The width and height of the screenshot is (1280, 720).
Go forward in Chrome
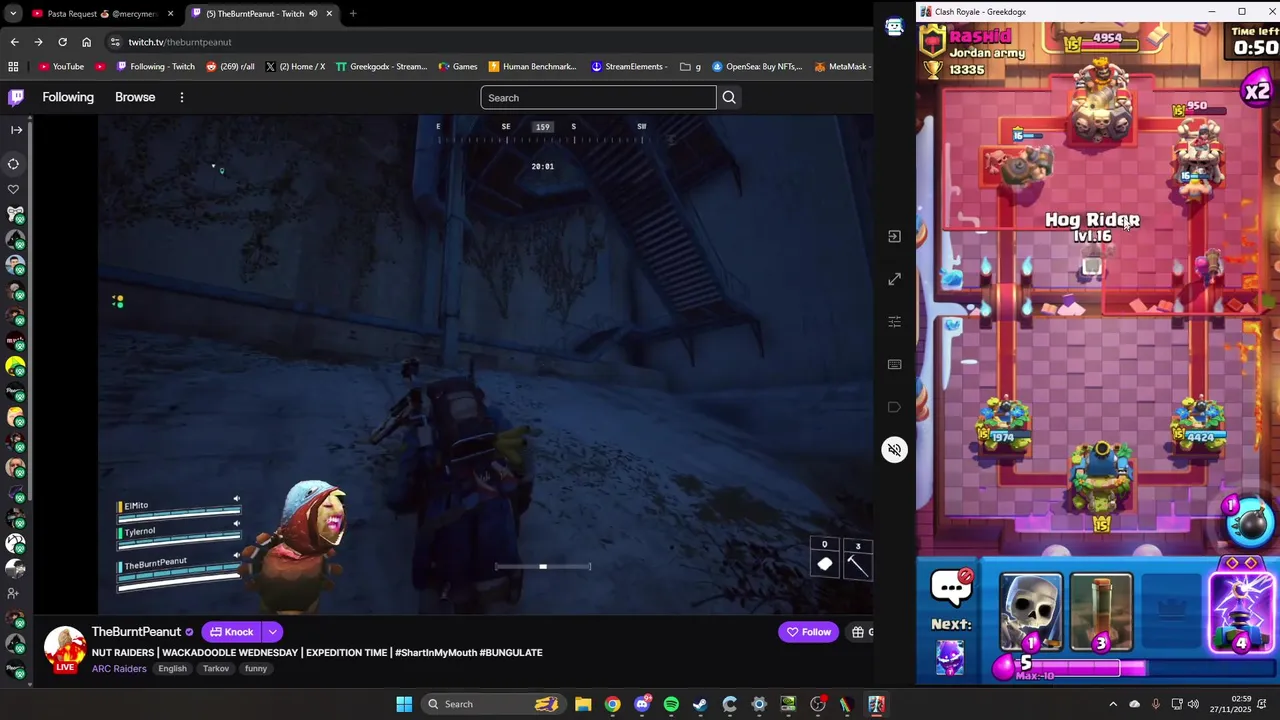(x=38, y=42)
